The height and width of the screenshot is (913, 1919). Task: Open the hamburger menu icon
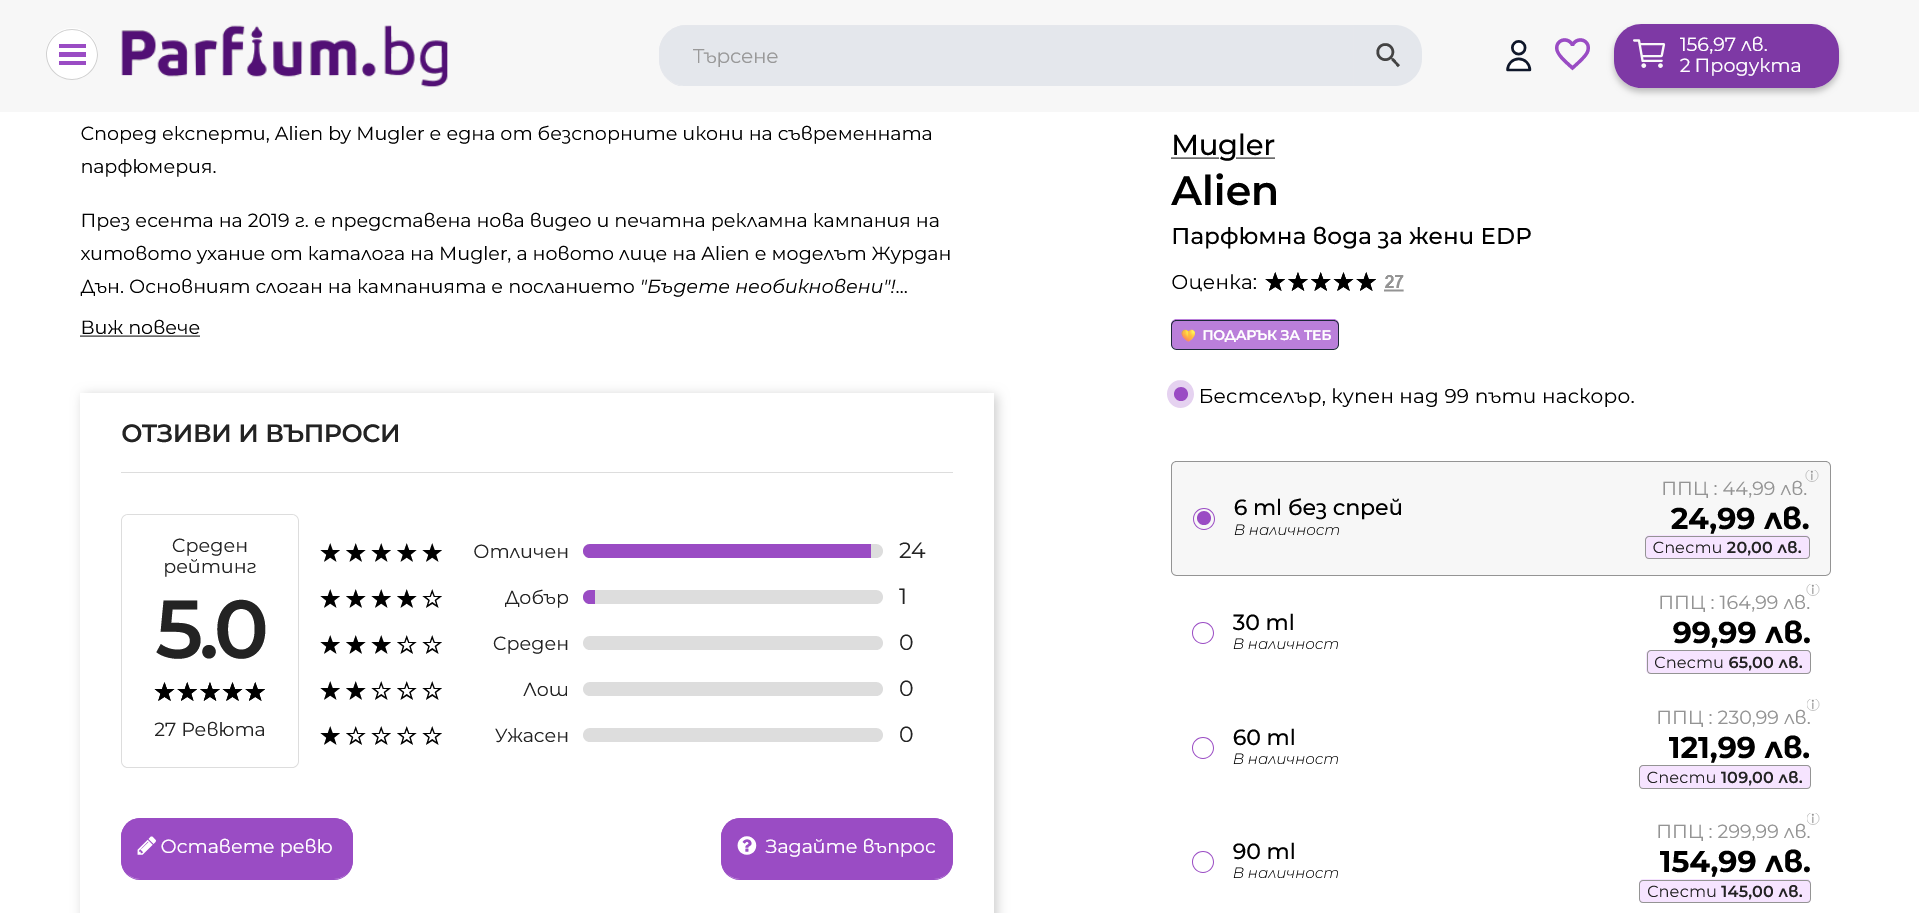click(x=72, y=54)
